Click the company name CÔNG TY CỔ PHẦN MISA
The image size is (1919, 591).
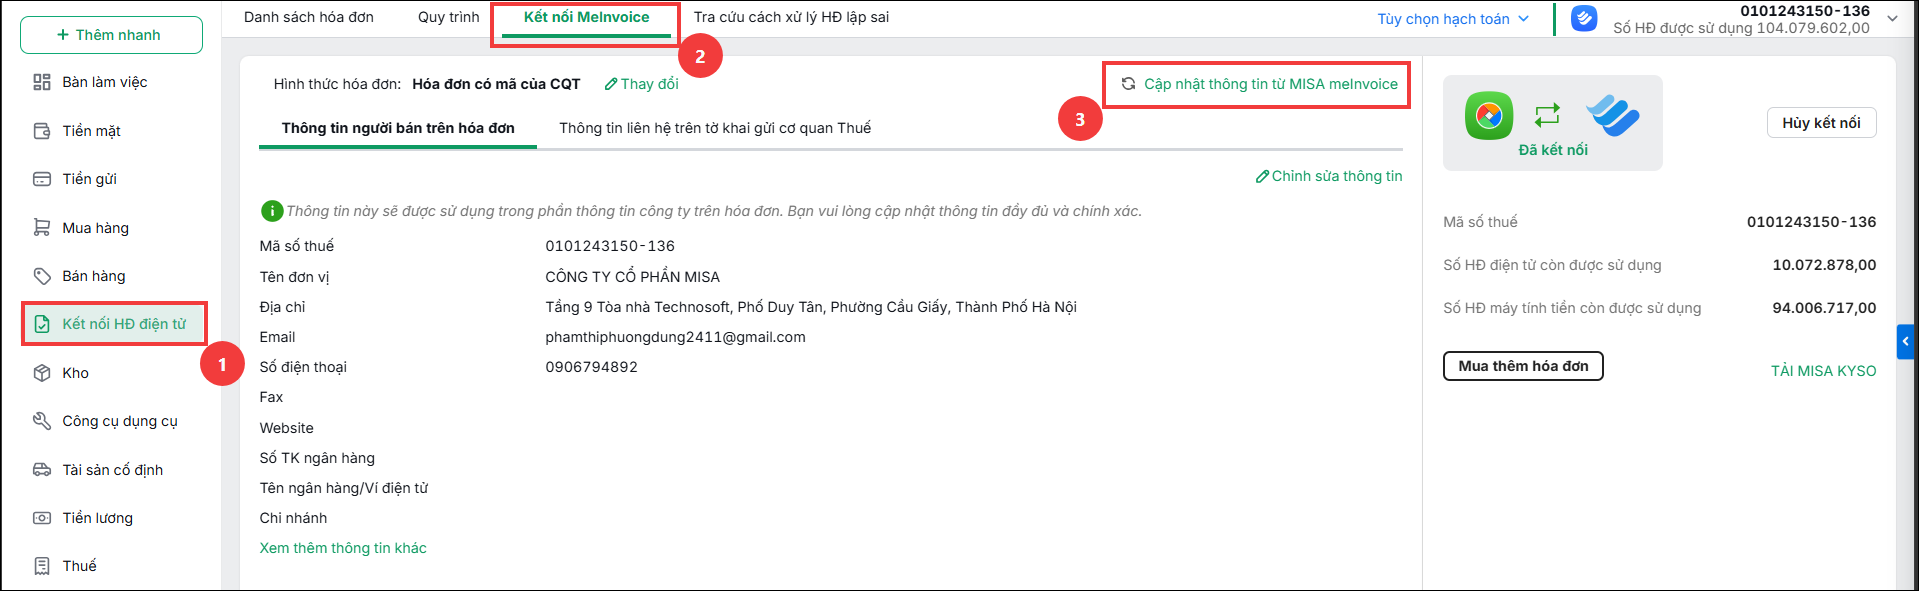pos(632,277)
